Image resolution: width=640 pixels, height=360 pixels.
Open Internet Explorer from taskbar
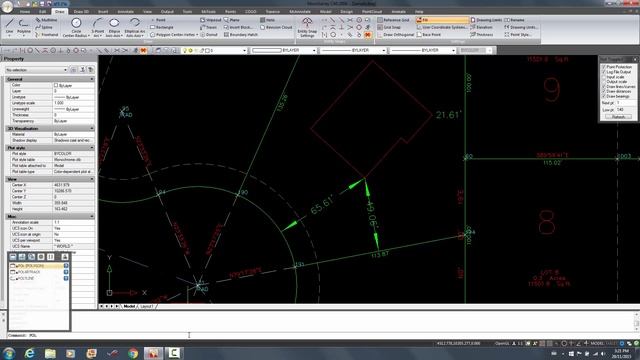coord(29,353)
